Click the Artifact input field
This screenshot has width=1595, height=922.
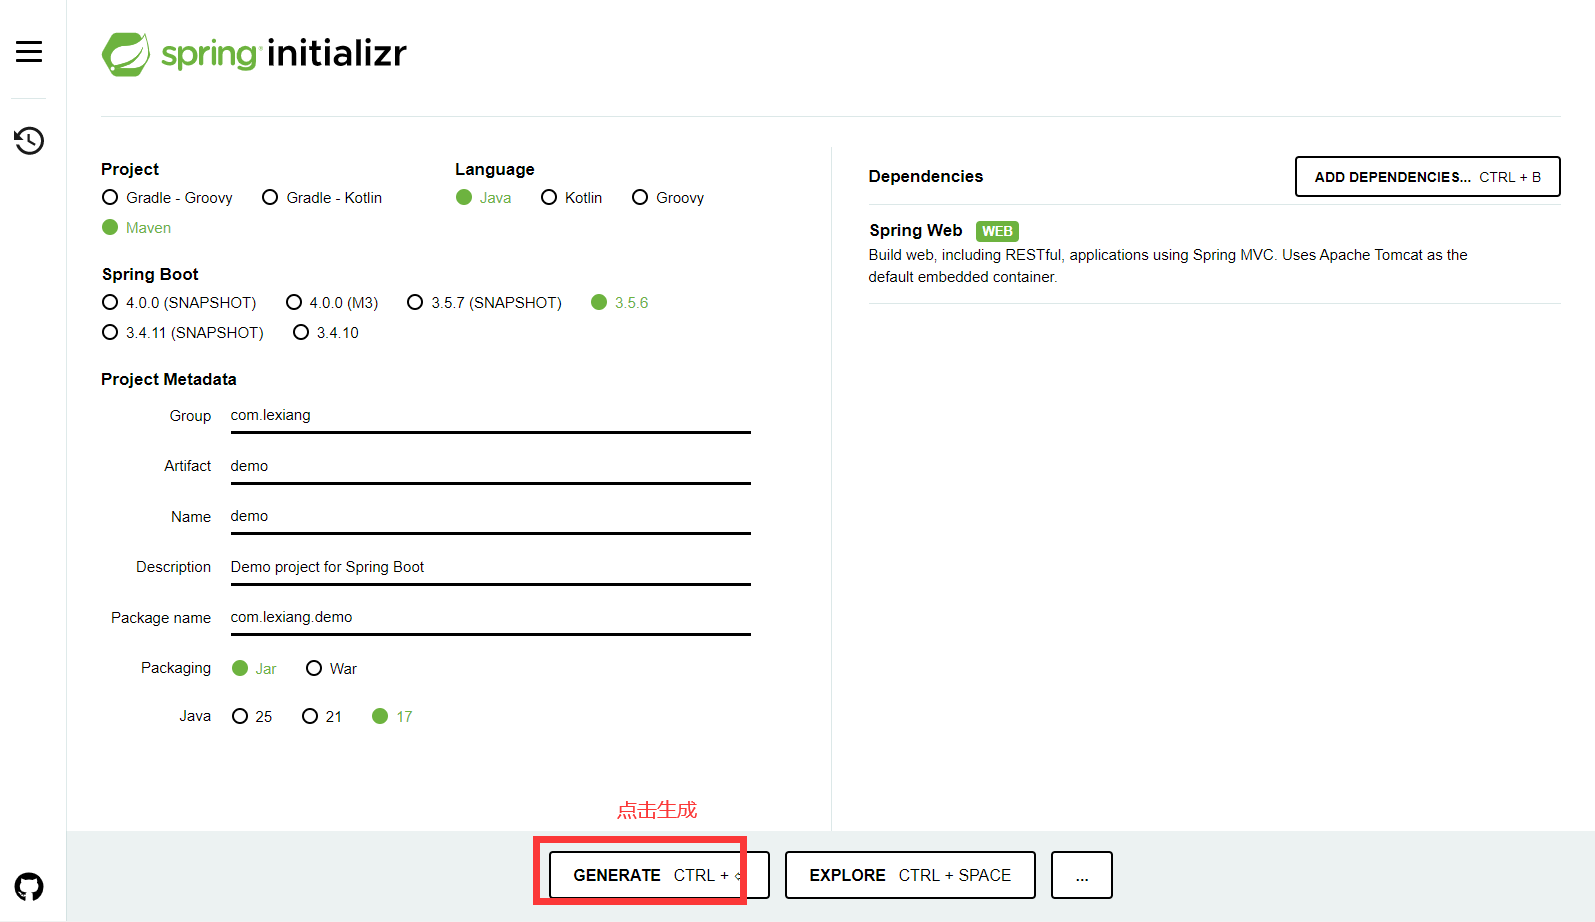(x=491, y=467)
